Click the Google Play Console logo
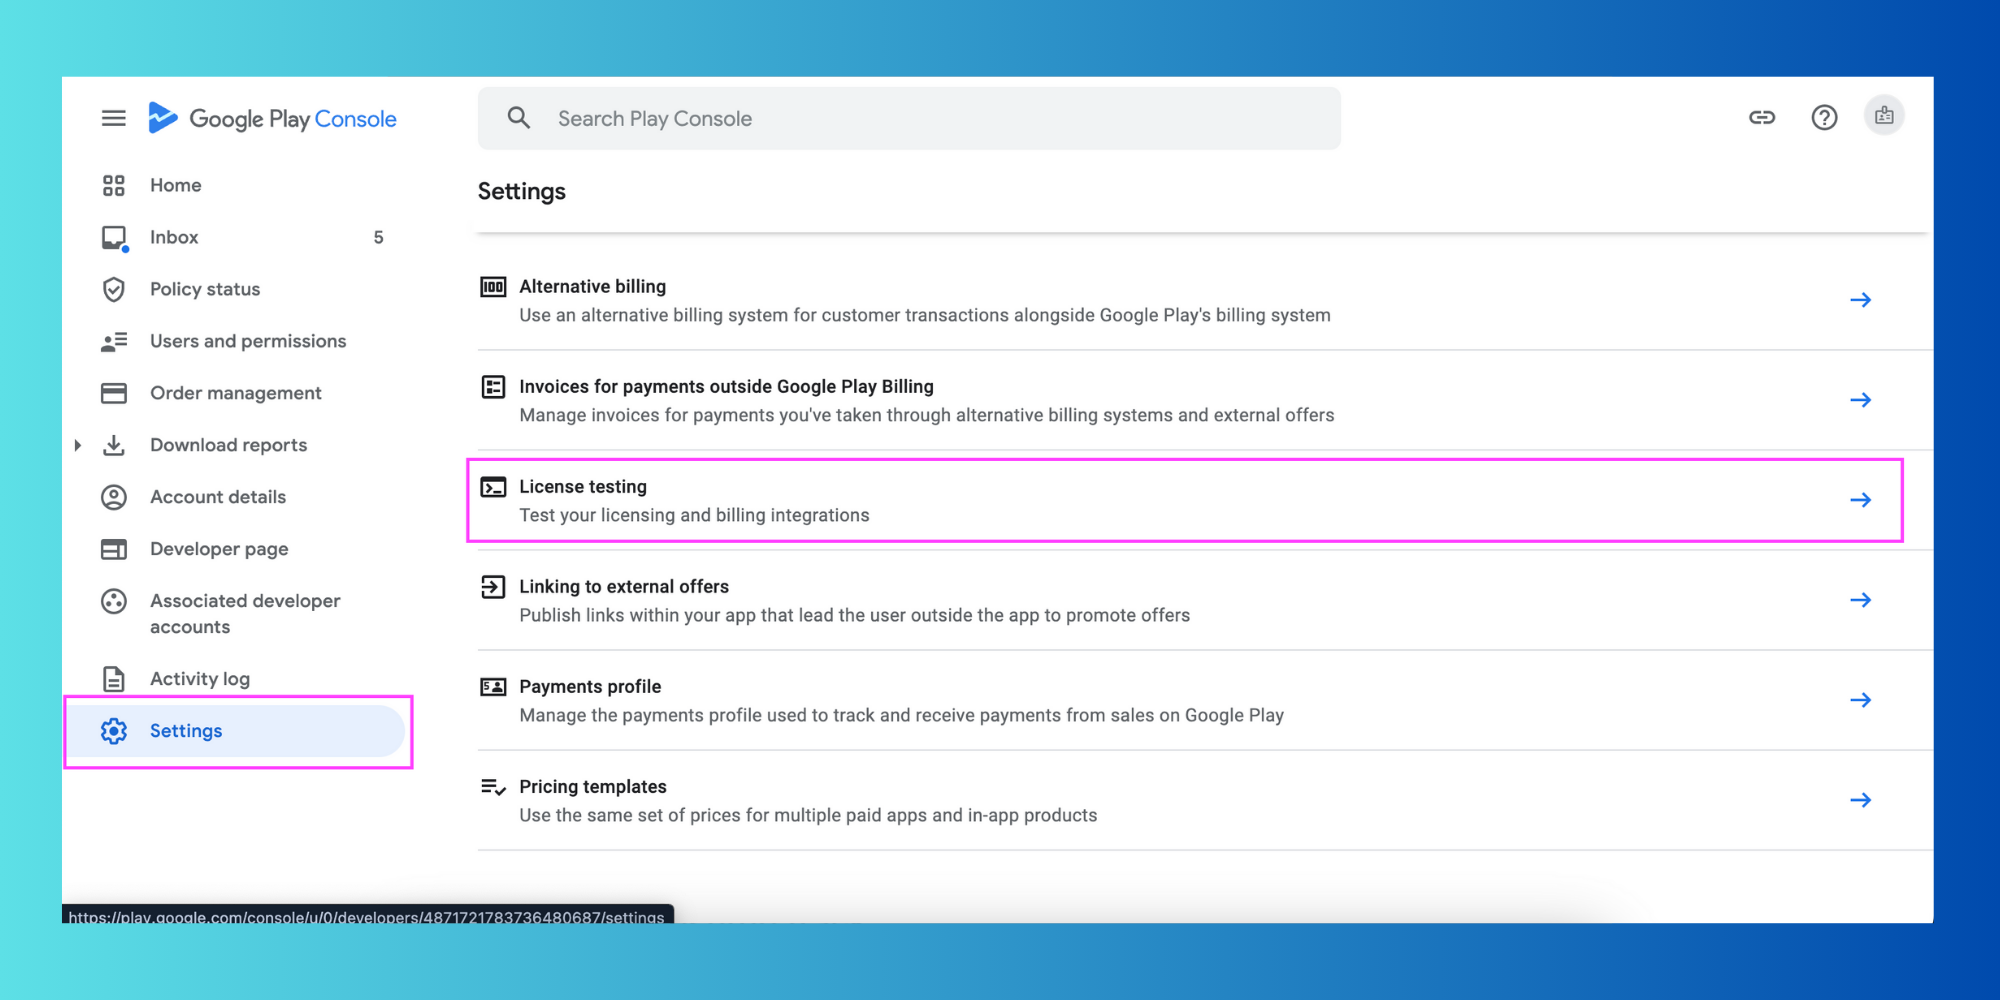Viewport: 2000px width, 1000px height. (272, 118)
